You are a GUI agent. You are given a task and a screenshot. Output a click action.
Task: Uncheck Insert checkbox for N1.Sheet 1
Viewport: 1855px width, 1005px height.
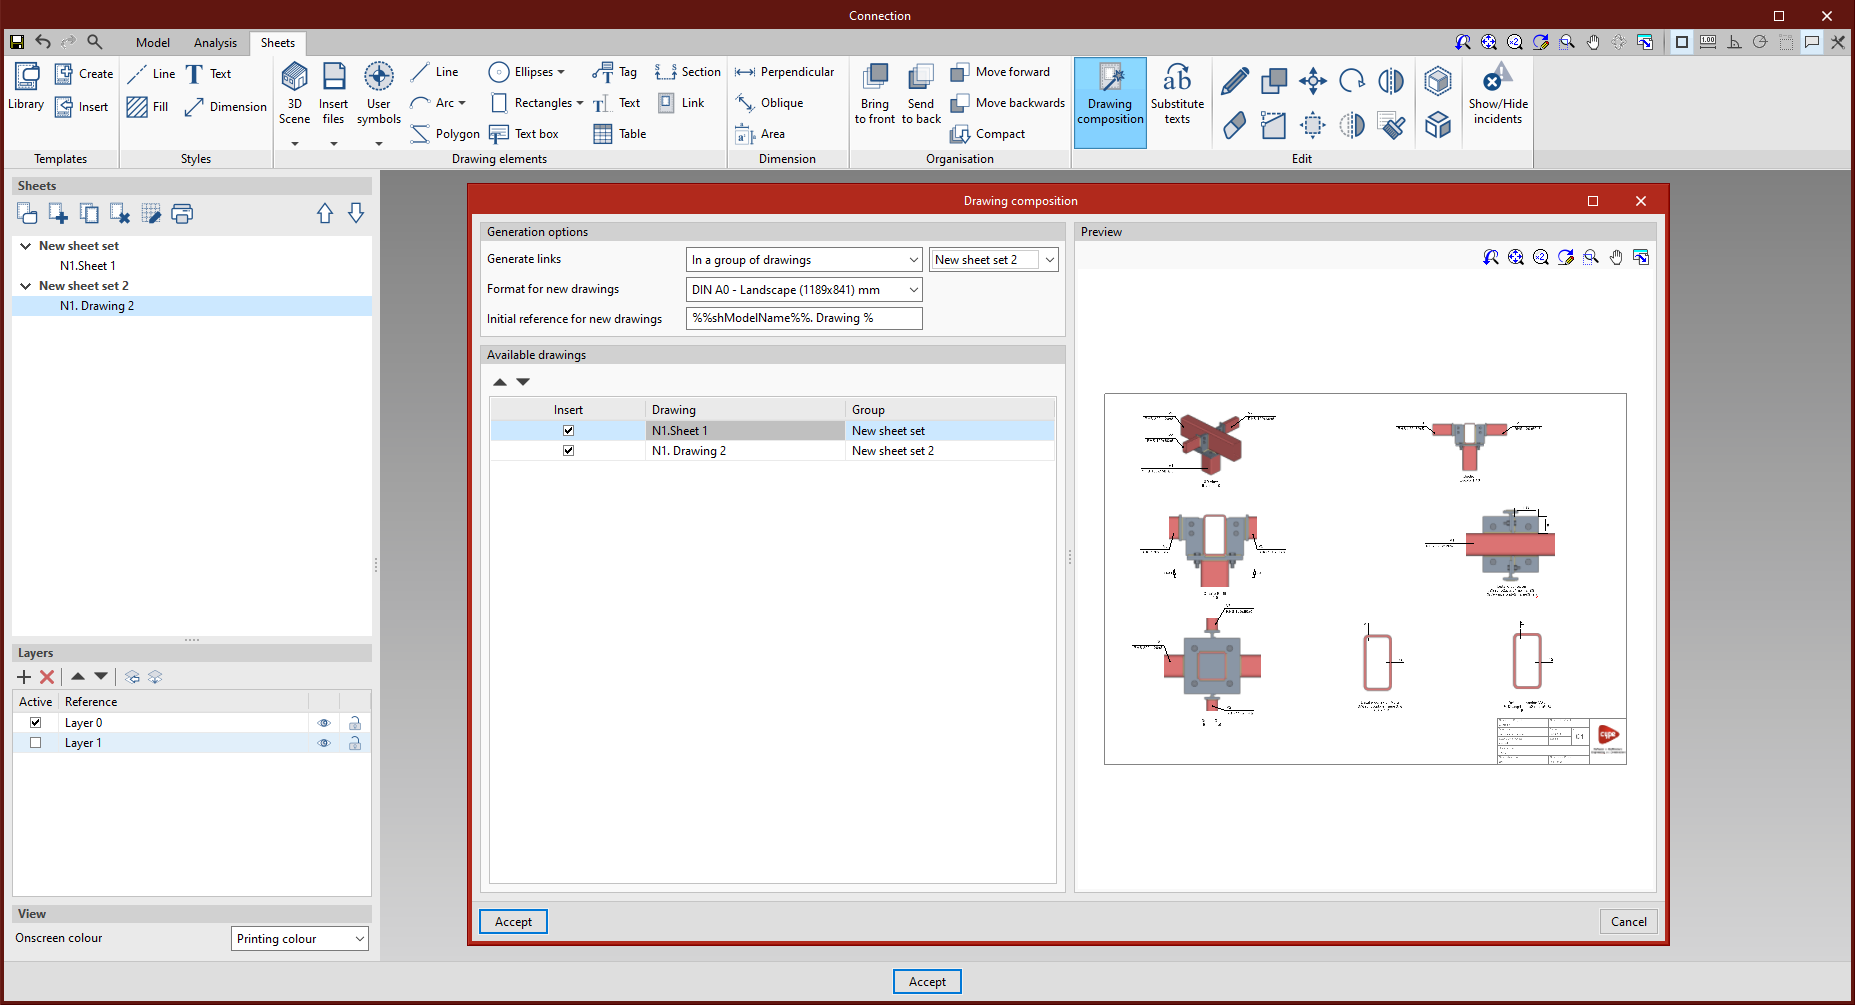pyautogui.click(x=568, y=431)
